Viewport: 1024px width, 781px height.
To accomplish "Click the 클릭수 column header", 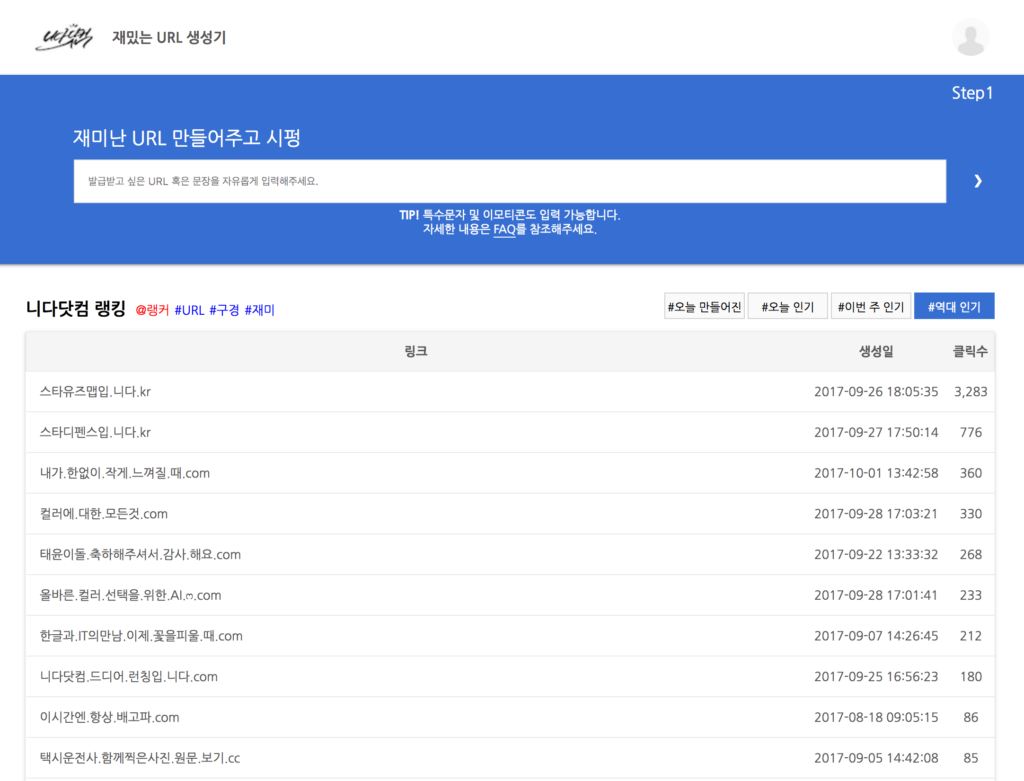I will [x=969, y=352].
